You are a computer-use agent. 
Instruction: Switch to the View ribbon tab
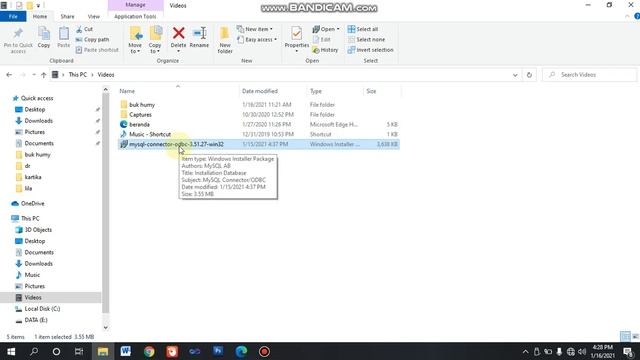tap(93, 16)
